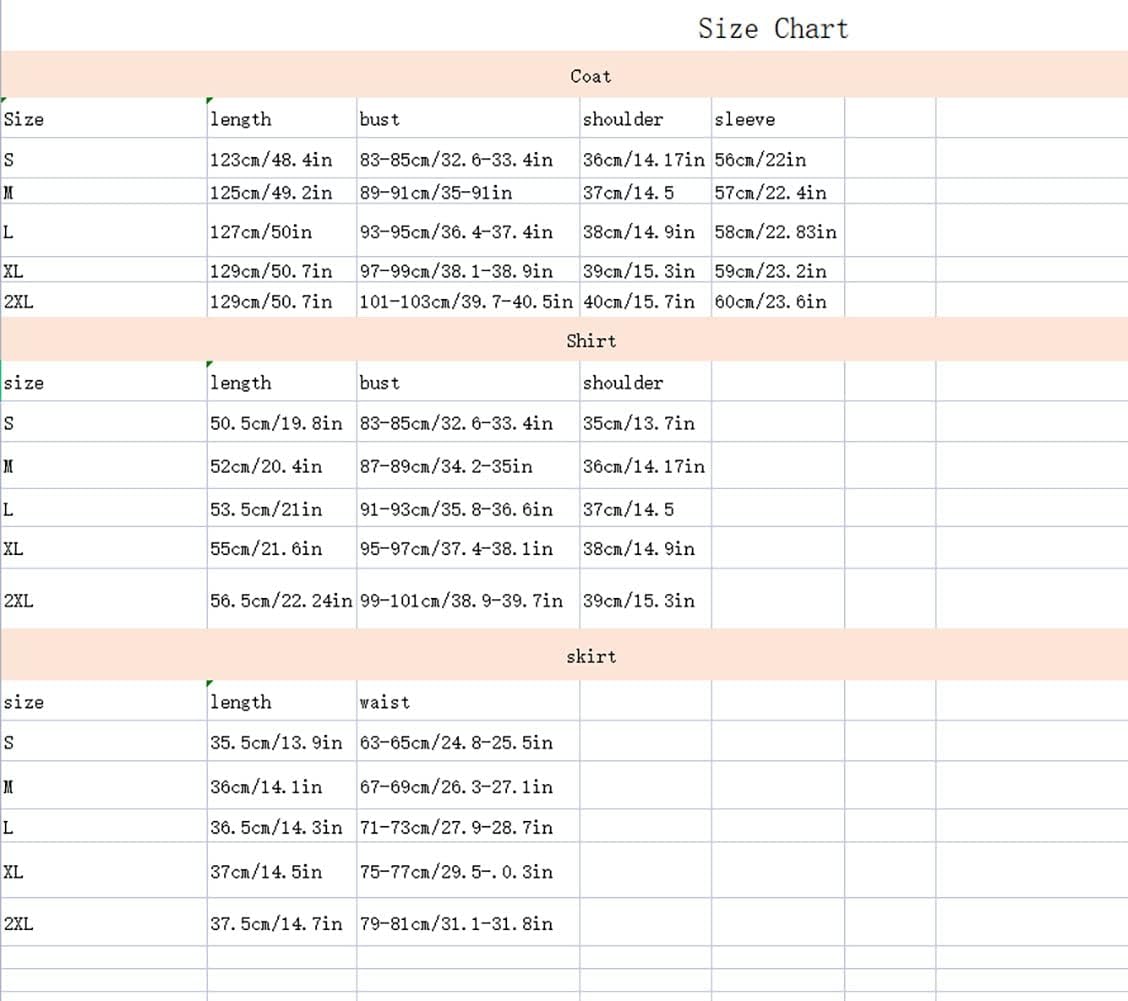Viewport: 1128px width, 1001px height.
Task: Select the 56.5cm/22.24in length cell
Action: click(280, 601)
